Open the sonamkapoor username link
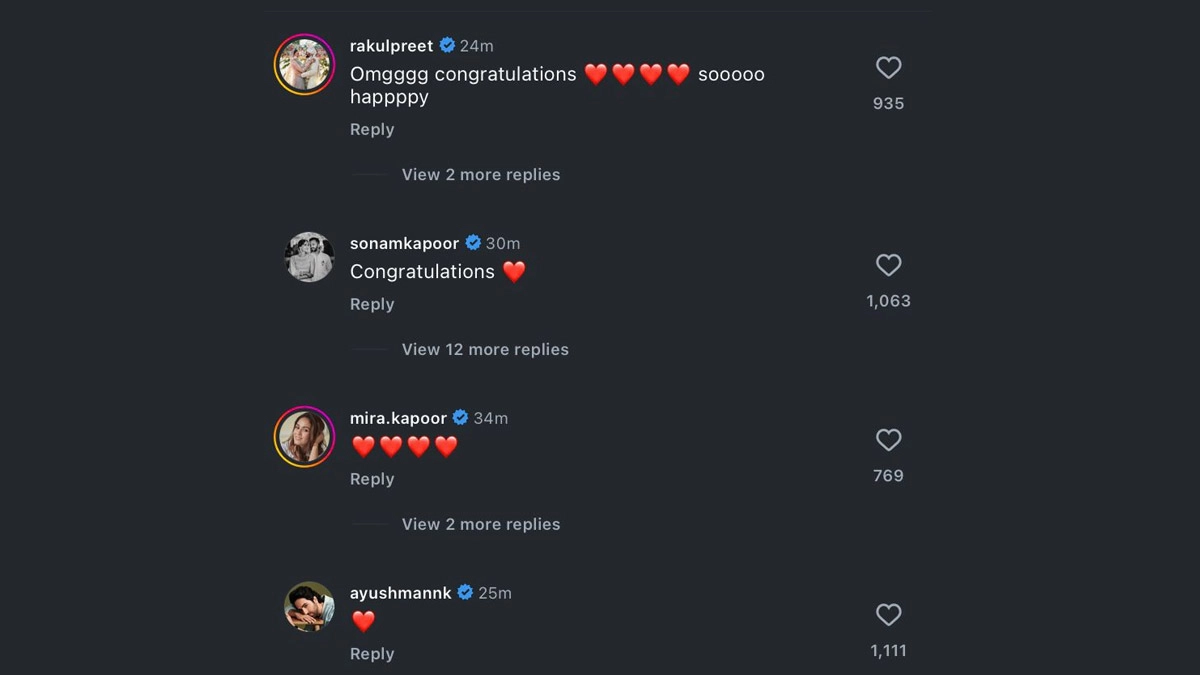This screenshot has height=675, width=1200. tap(404, 243)
